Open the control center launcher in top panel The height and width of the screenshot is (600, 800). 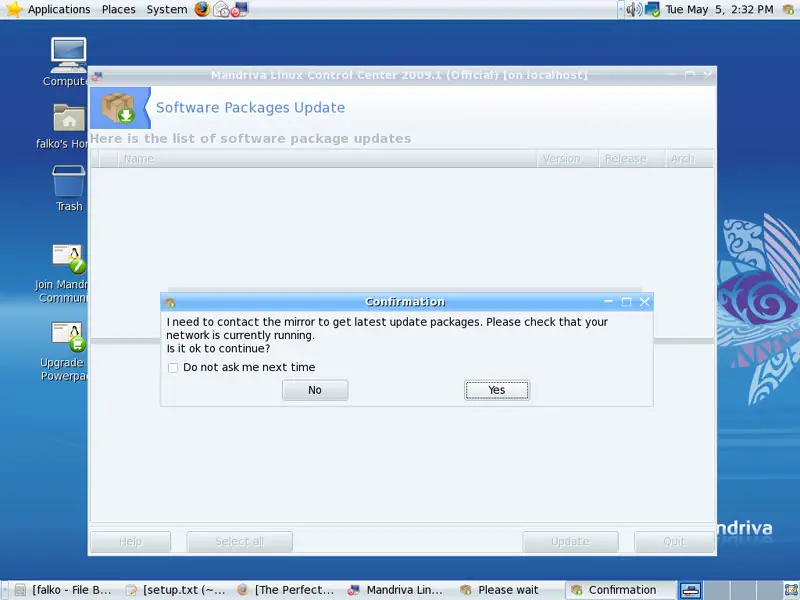click(239, 9)
